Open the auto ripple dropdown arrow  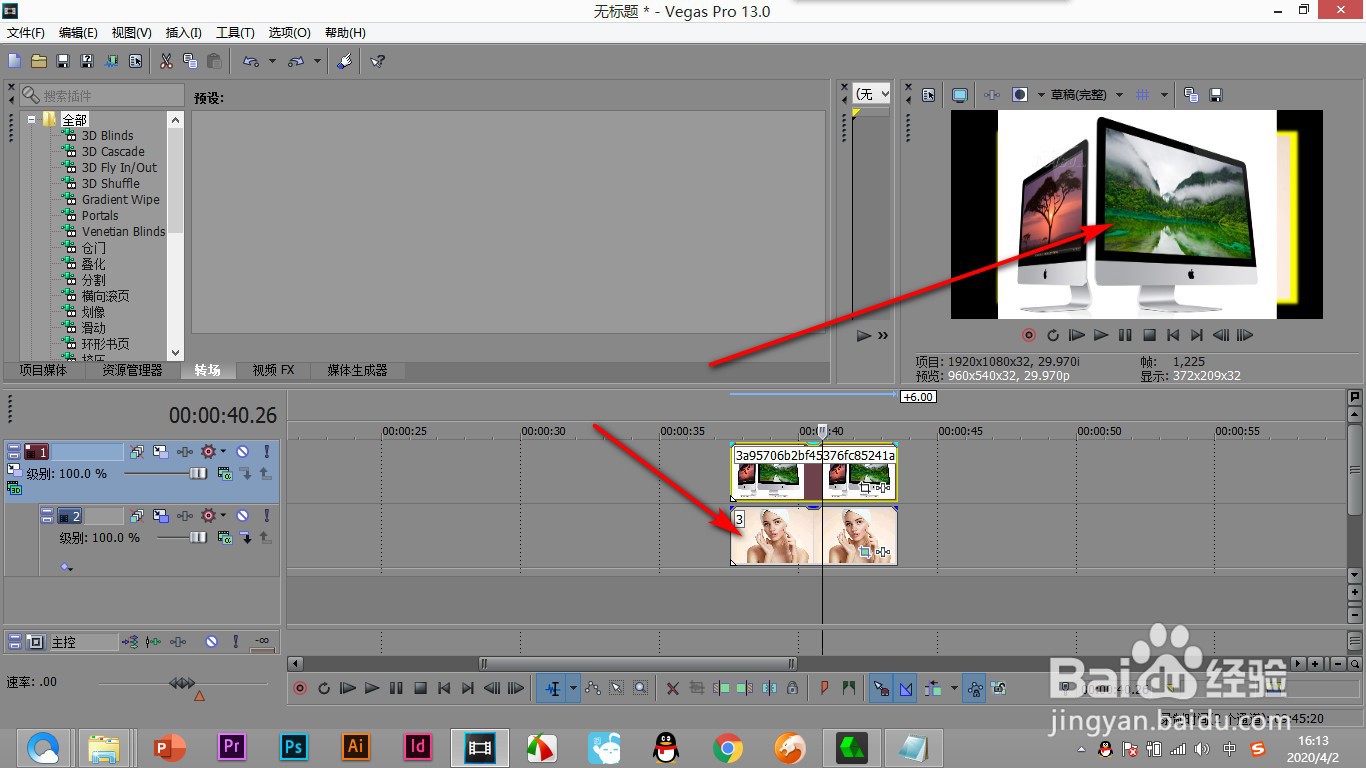(954, 688)
